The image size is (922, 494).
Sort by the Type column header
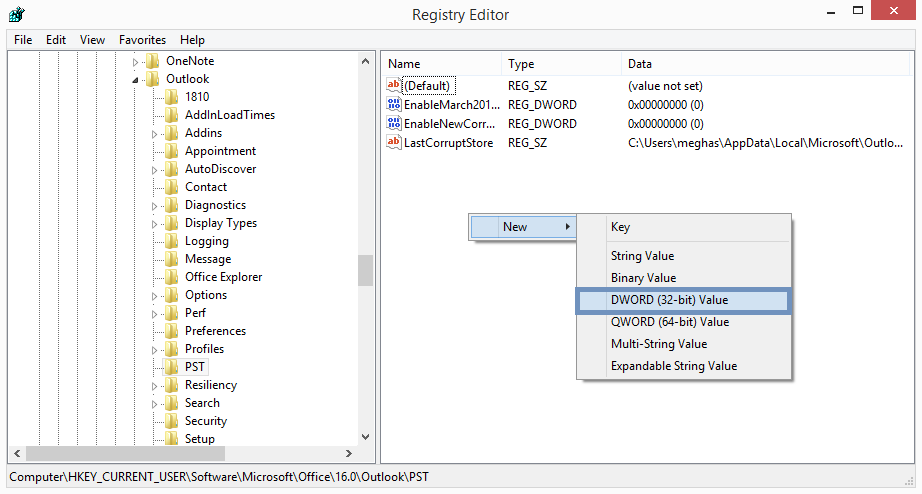click(x=562, y=64)
